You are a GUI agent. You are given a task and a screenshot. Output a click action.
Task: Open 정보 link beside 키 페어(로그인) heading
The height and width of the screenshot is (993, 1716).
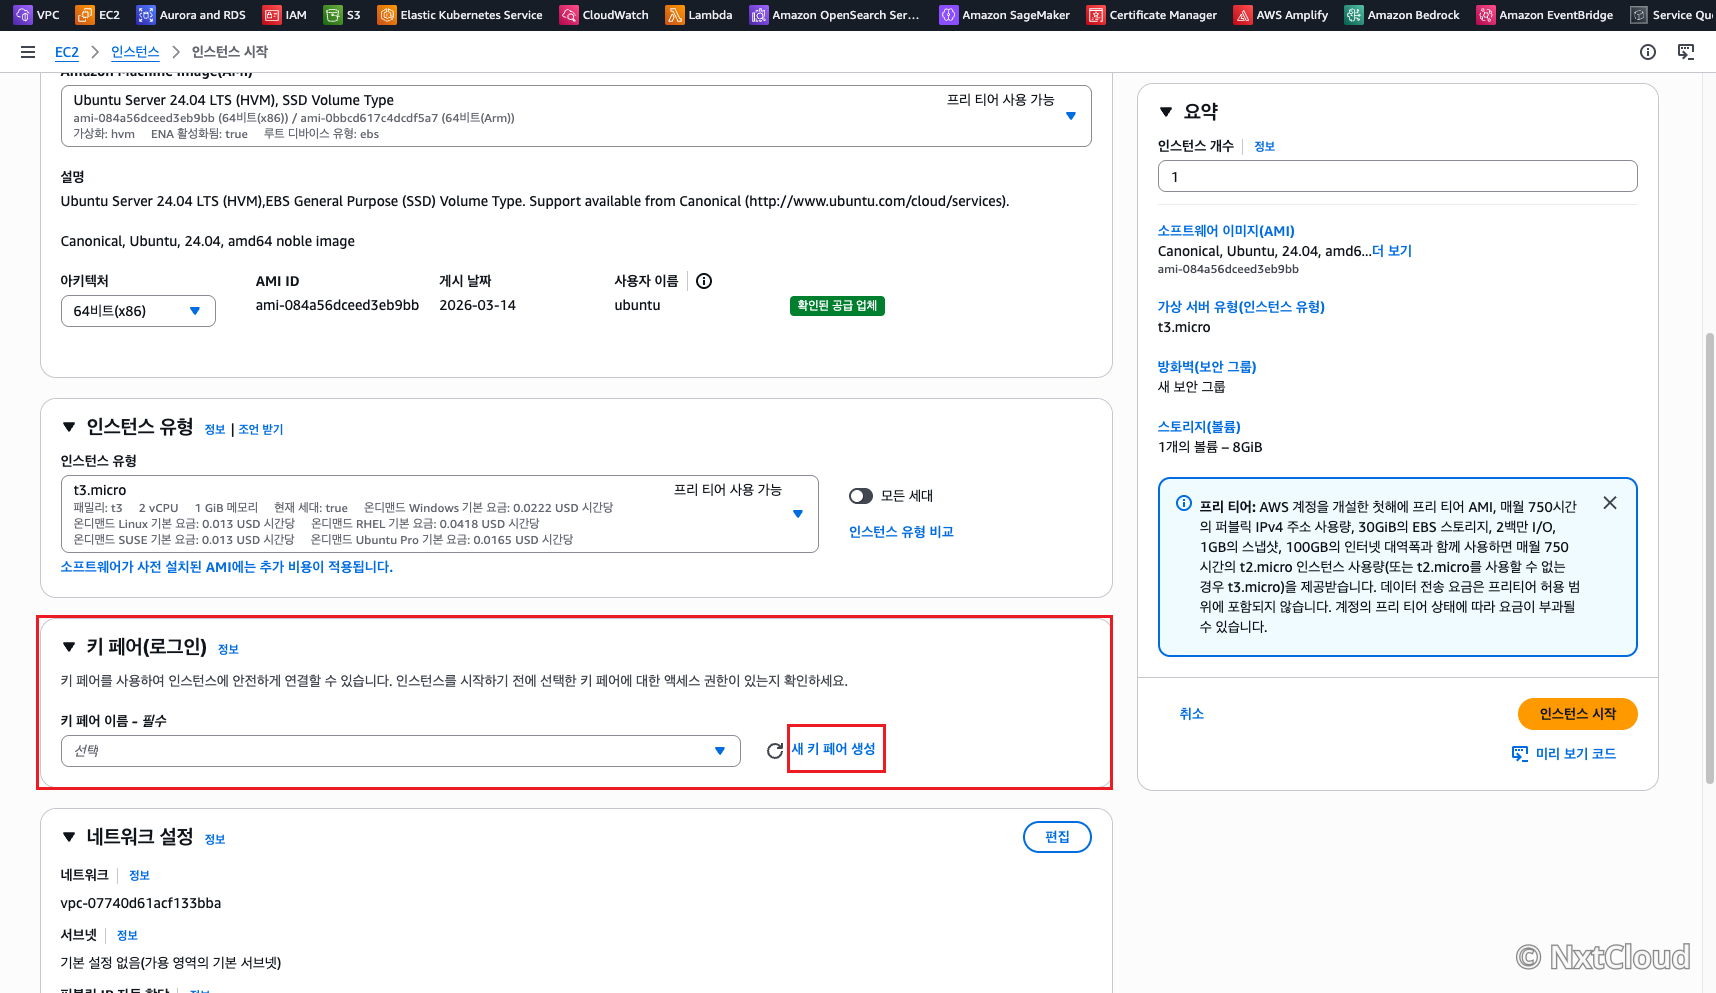point(228,650)
